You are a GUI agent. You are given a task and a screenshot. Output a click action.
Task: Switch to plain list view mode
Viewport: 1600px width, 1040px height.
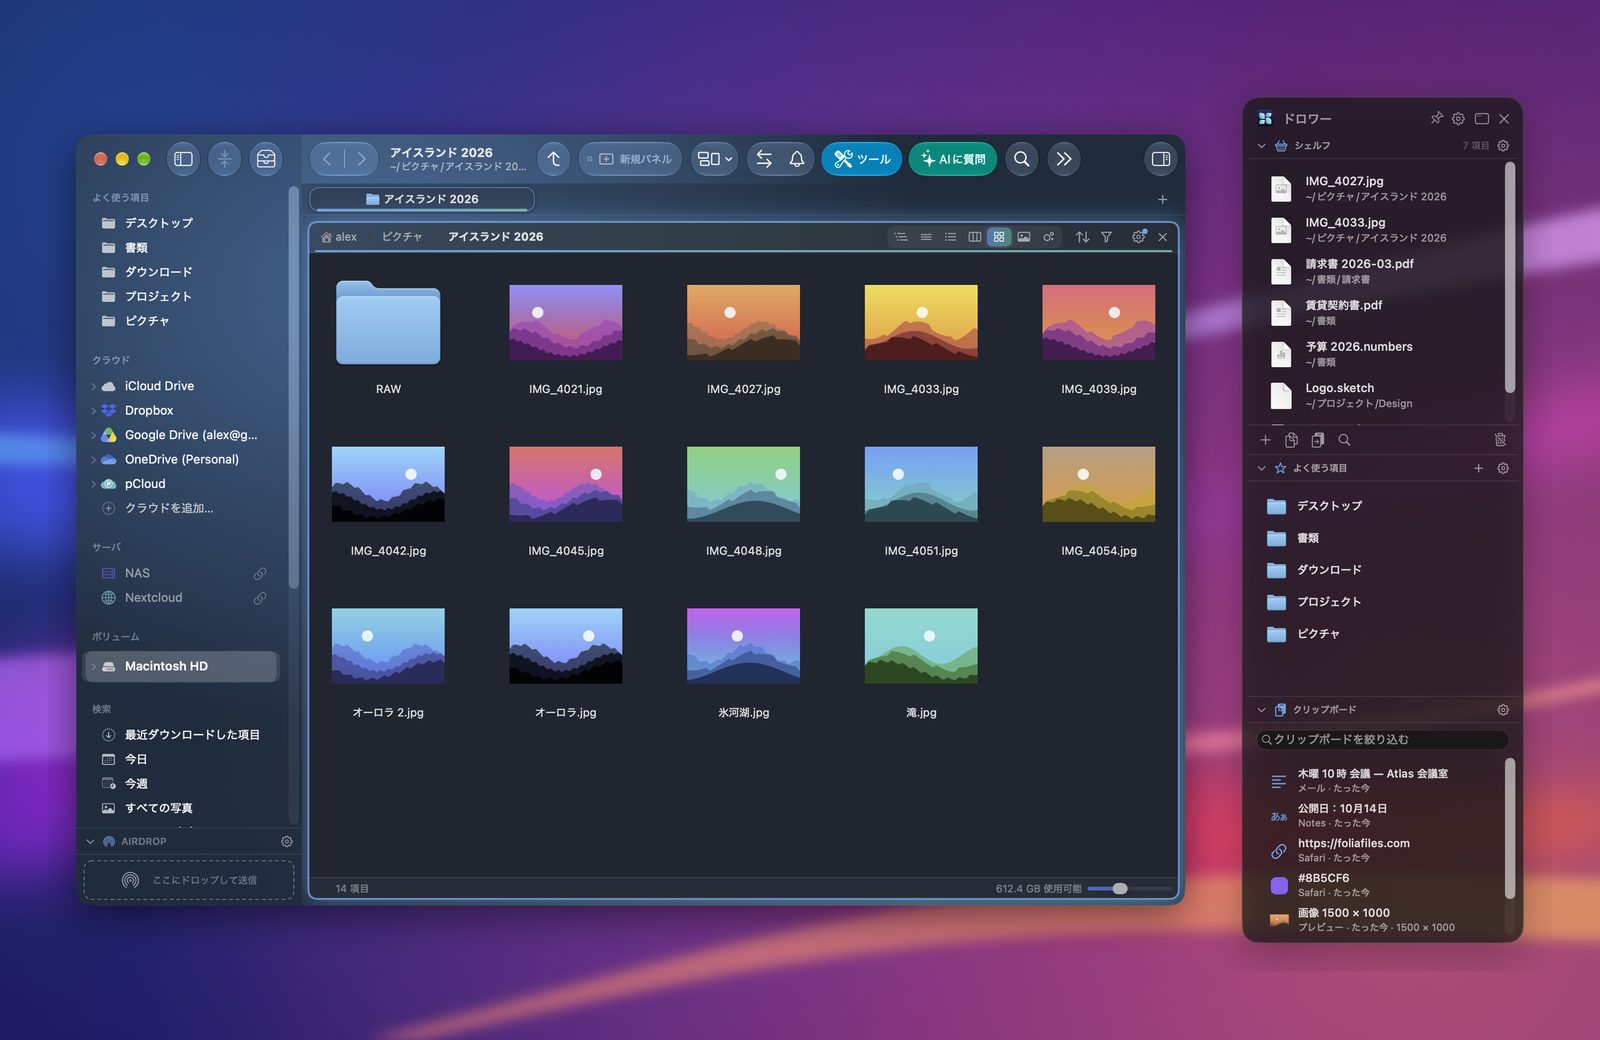click(x=926, y=237)
